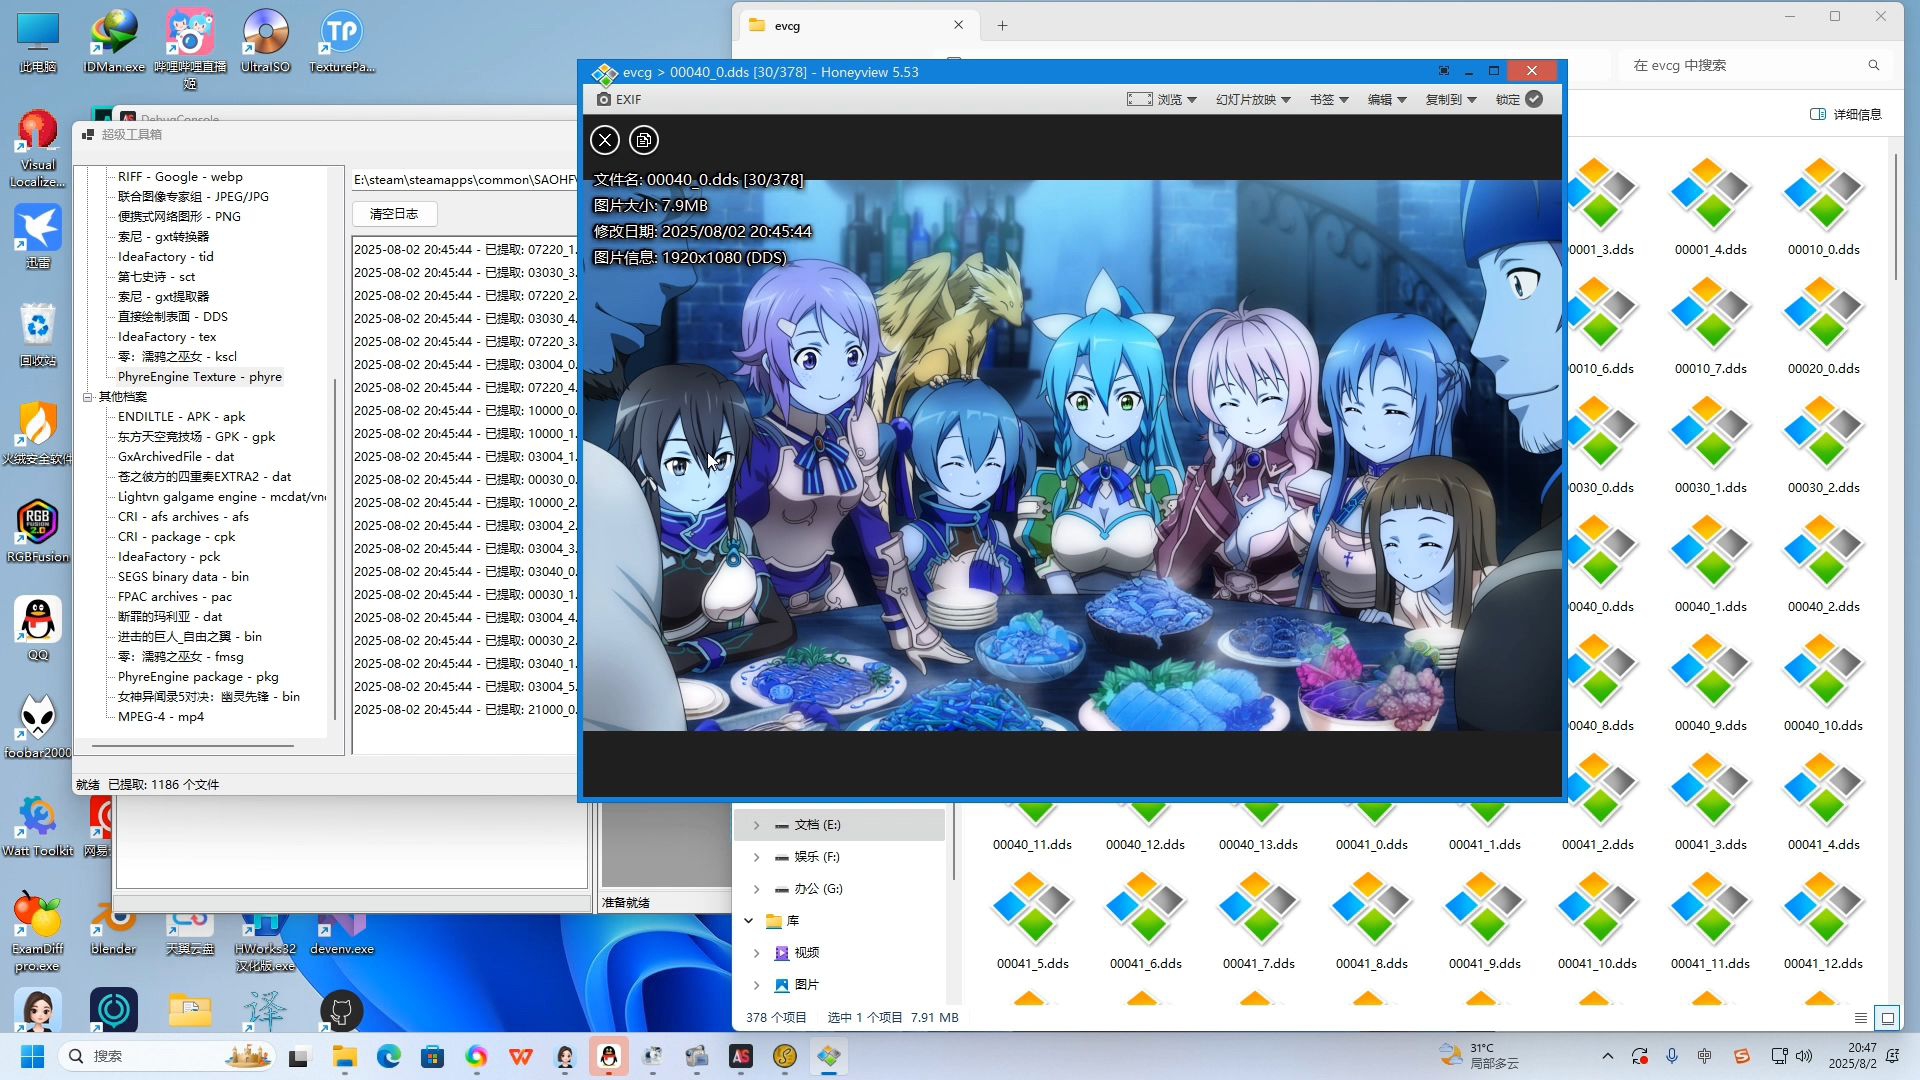Viewport: 1920px width, 1080px height.
Task: Copy image info with the clipboard icon
Action: click(644, 140)
